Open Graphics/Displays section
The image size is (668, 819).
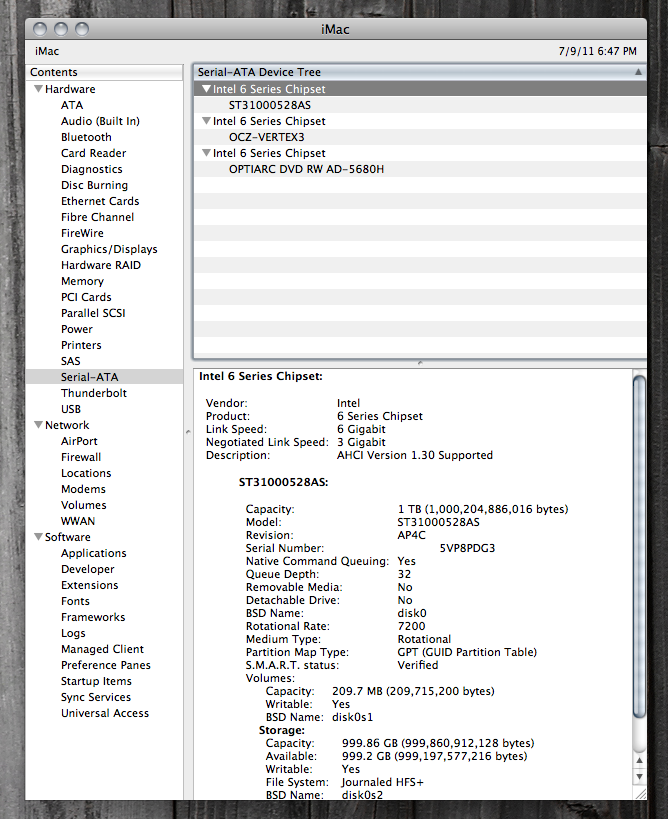[x=109, y=249]
